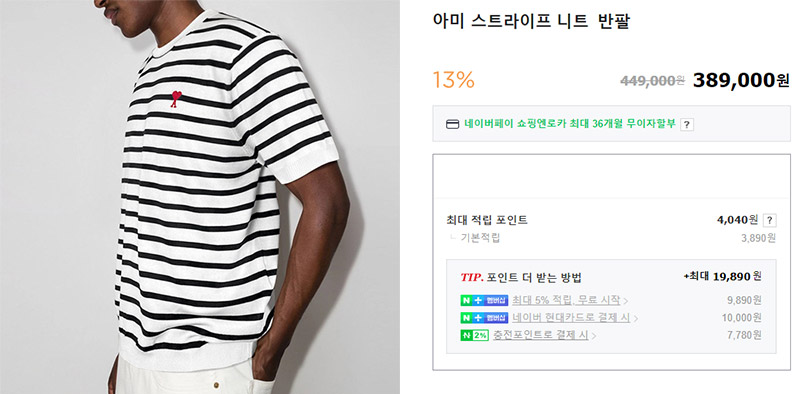
Task: Open the 네이버 현대카드로 결제 시 link
Action: [571, 317]
